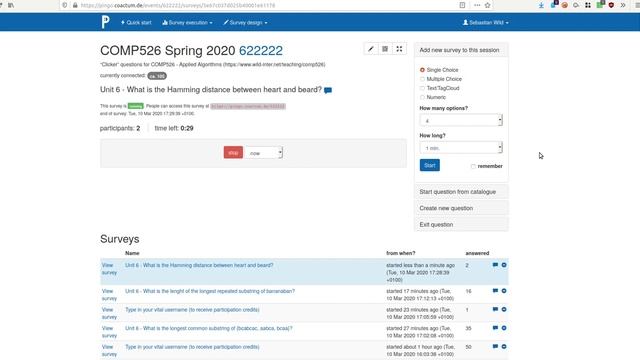Screen dimensions: 640x360
Task: Click the round blue icon in the bananaban row
Action: [x=504, y=291]
